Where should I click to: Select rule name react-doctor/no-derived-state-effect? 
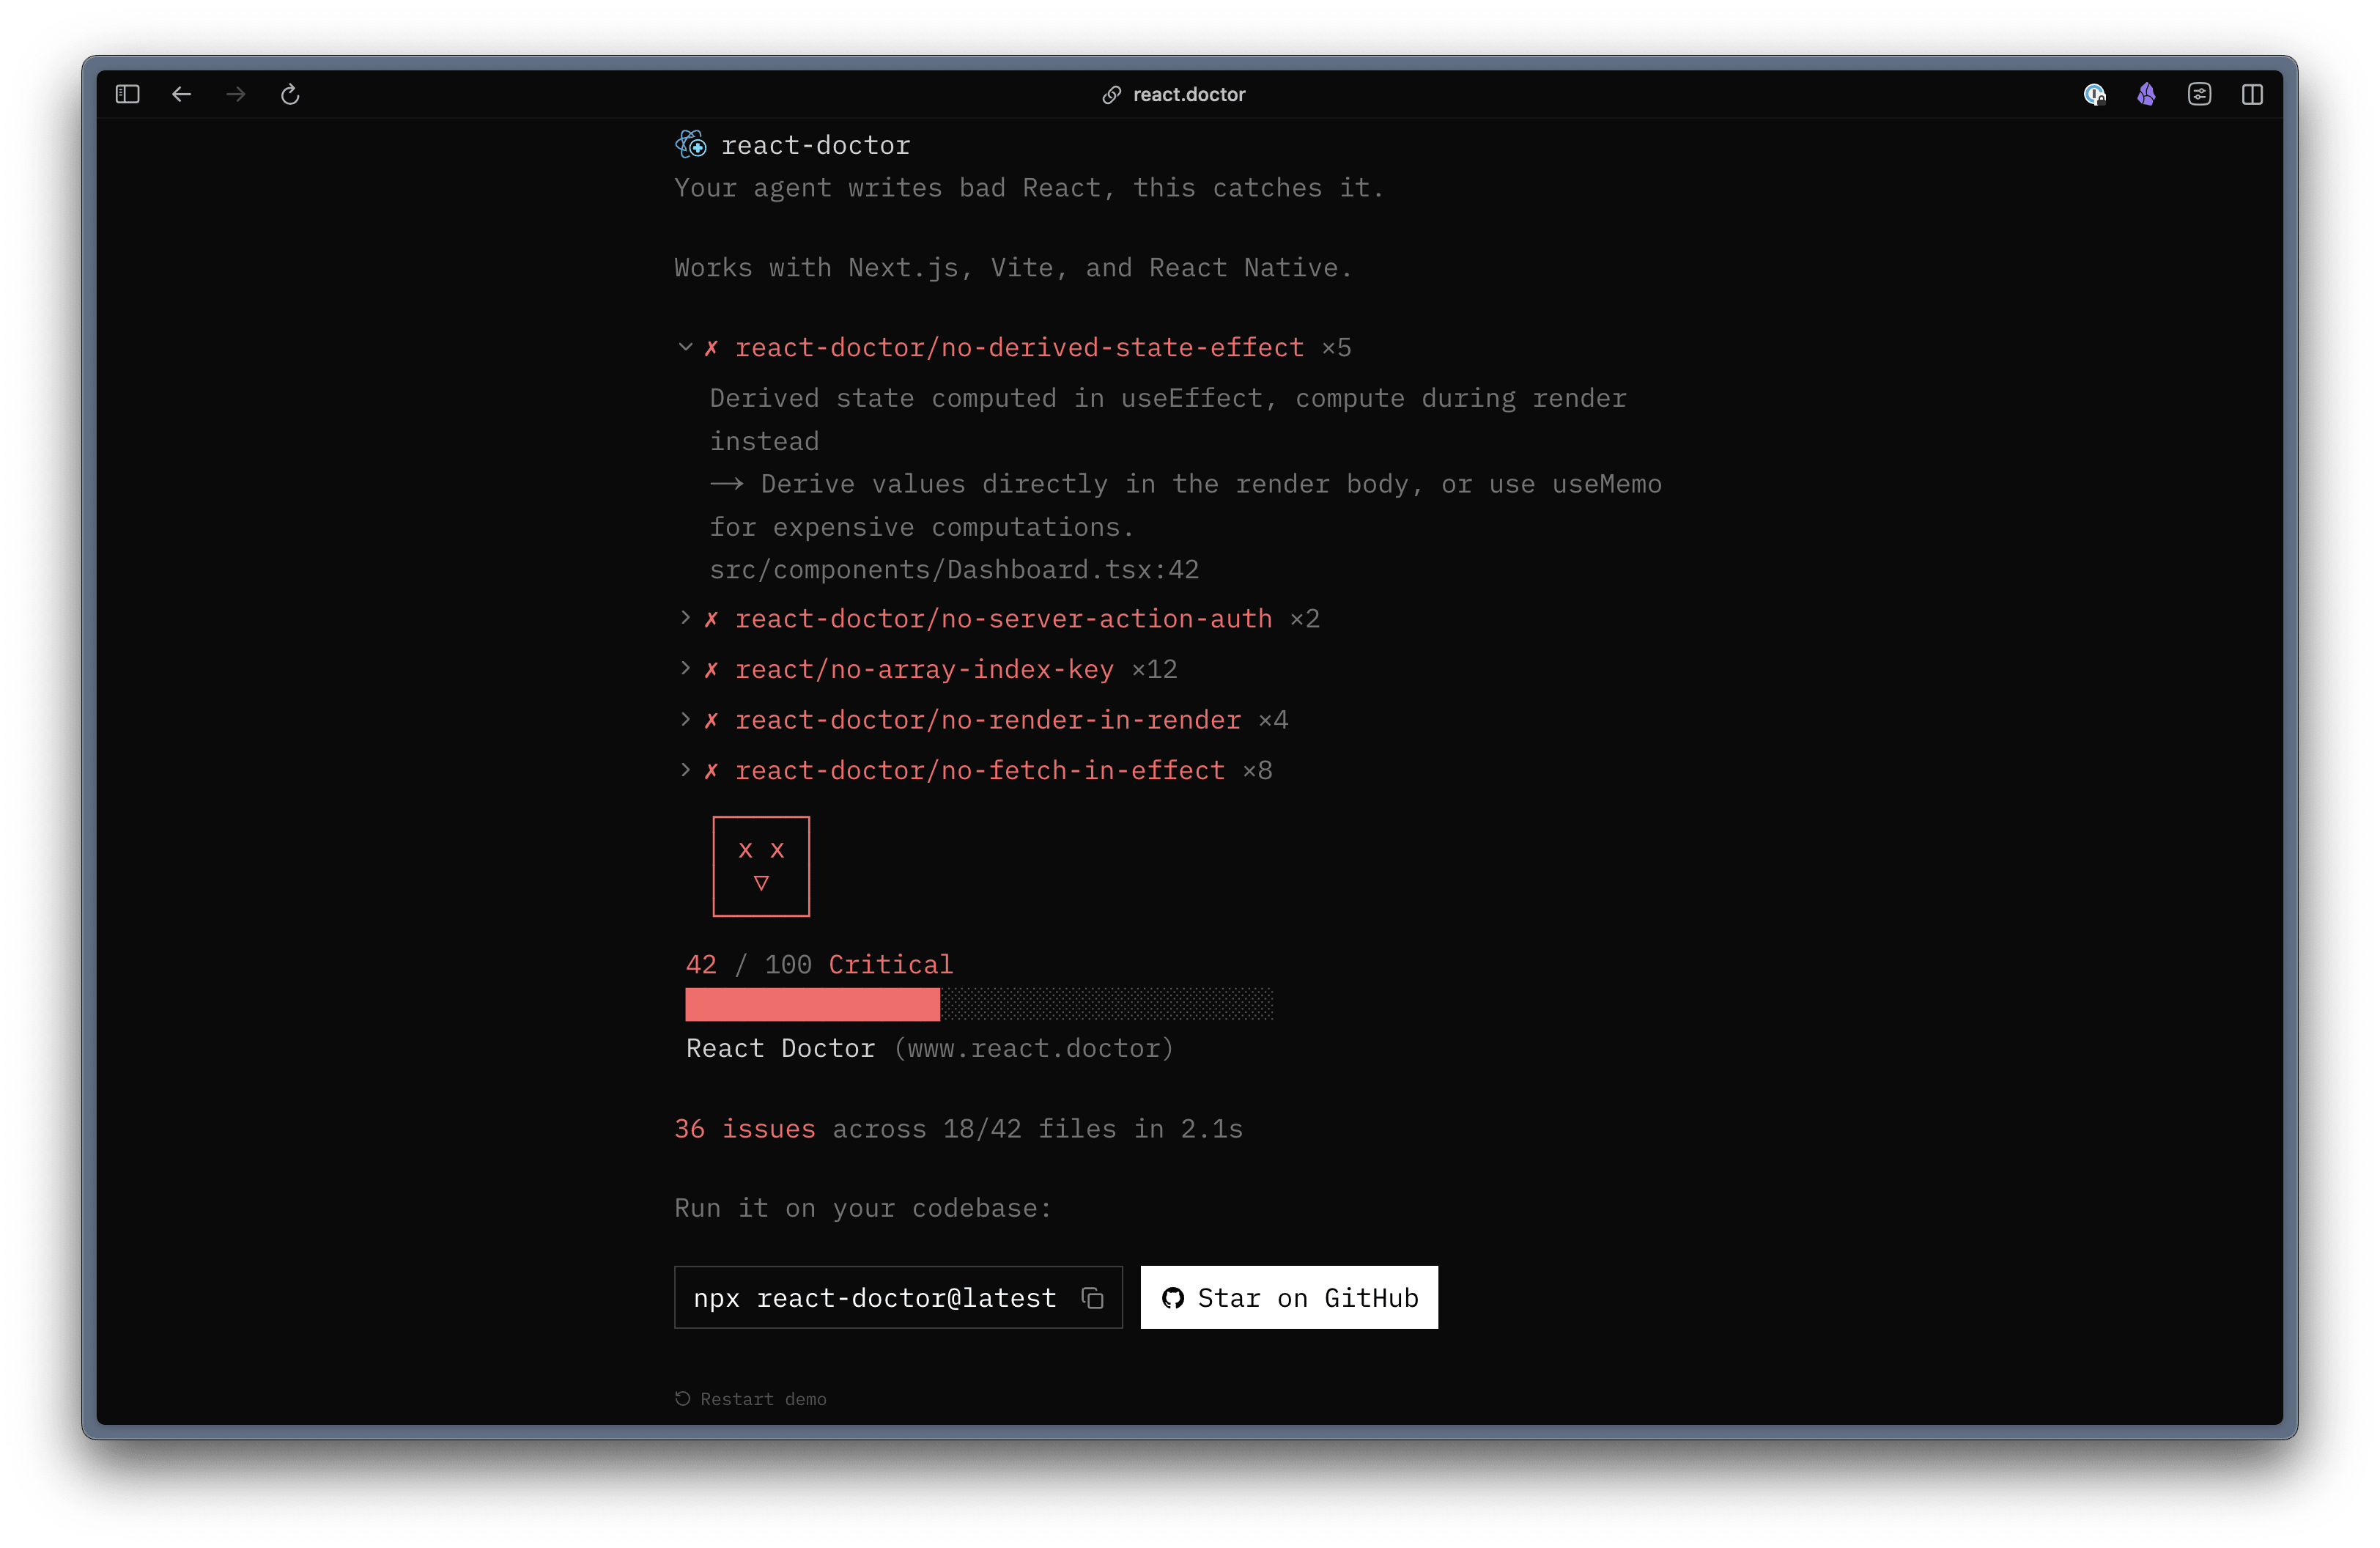pyautogui.click(x=1019, y=348)
